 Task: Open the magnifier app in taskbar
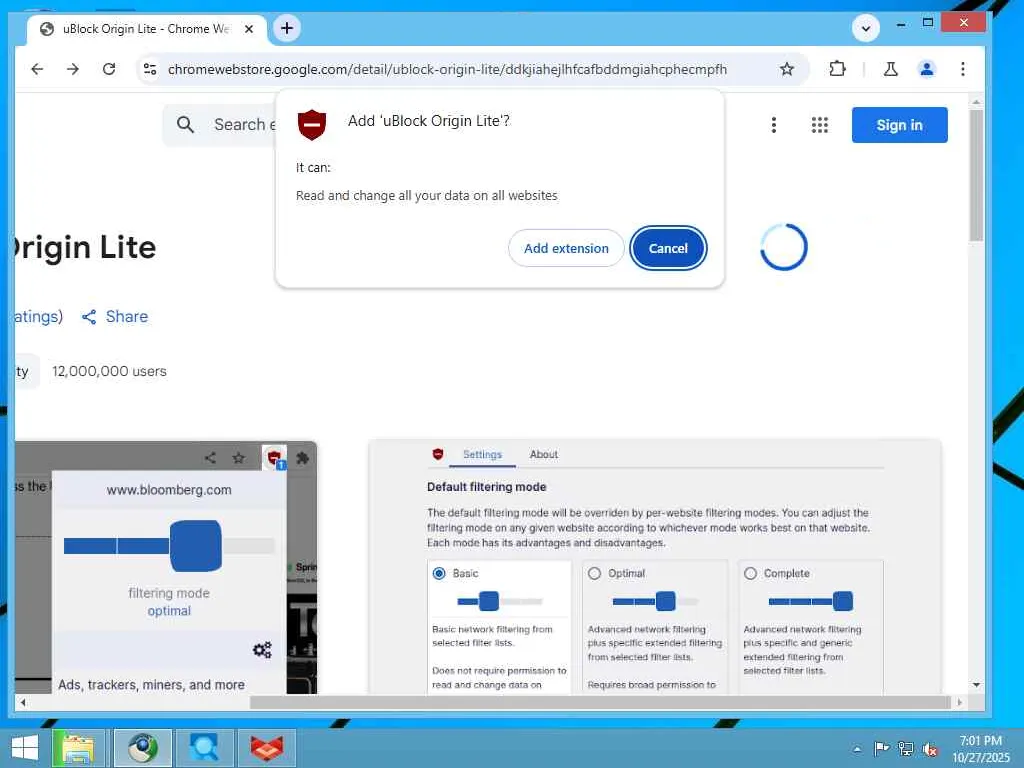tap(204, 748)
